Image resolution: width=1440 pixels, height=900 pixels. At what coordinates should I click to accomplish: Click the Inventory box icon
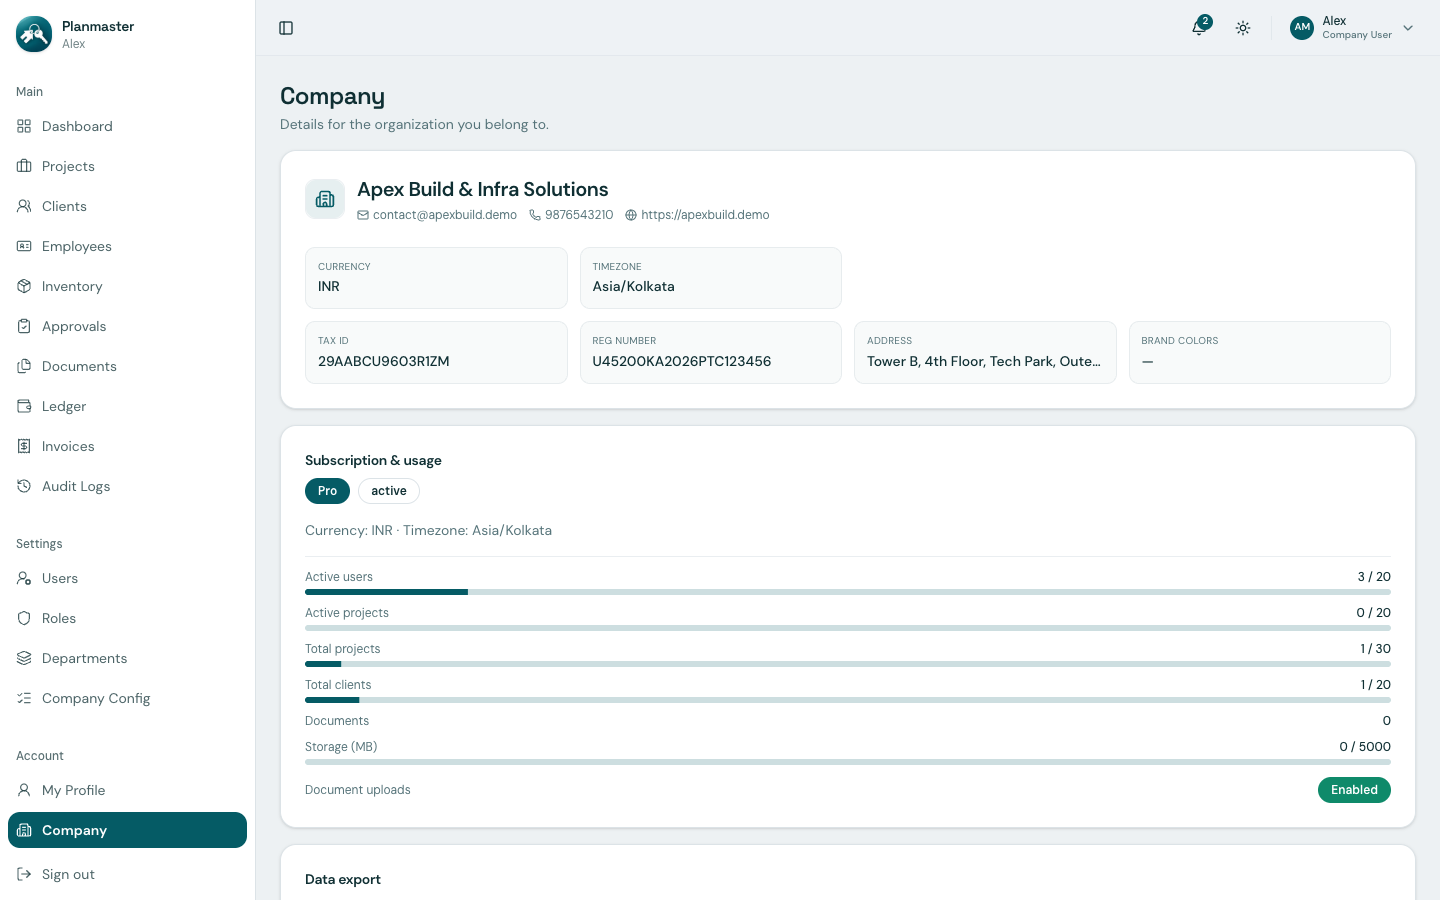coord(24,286)
